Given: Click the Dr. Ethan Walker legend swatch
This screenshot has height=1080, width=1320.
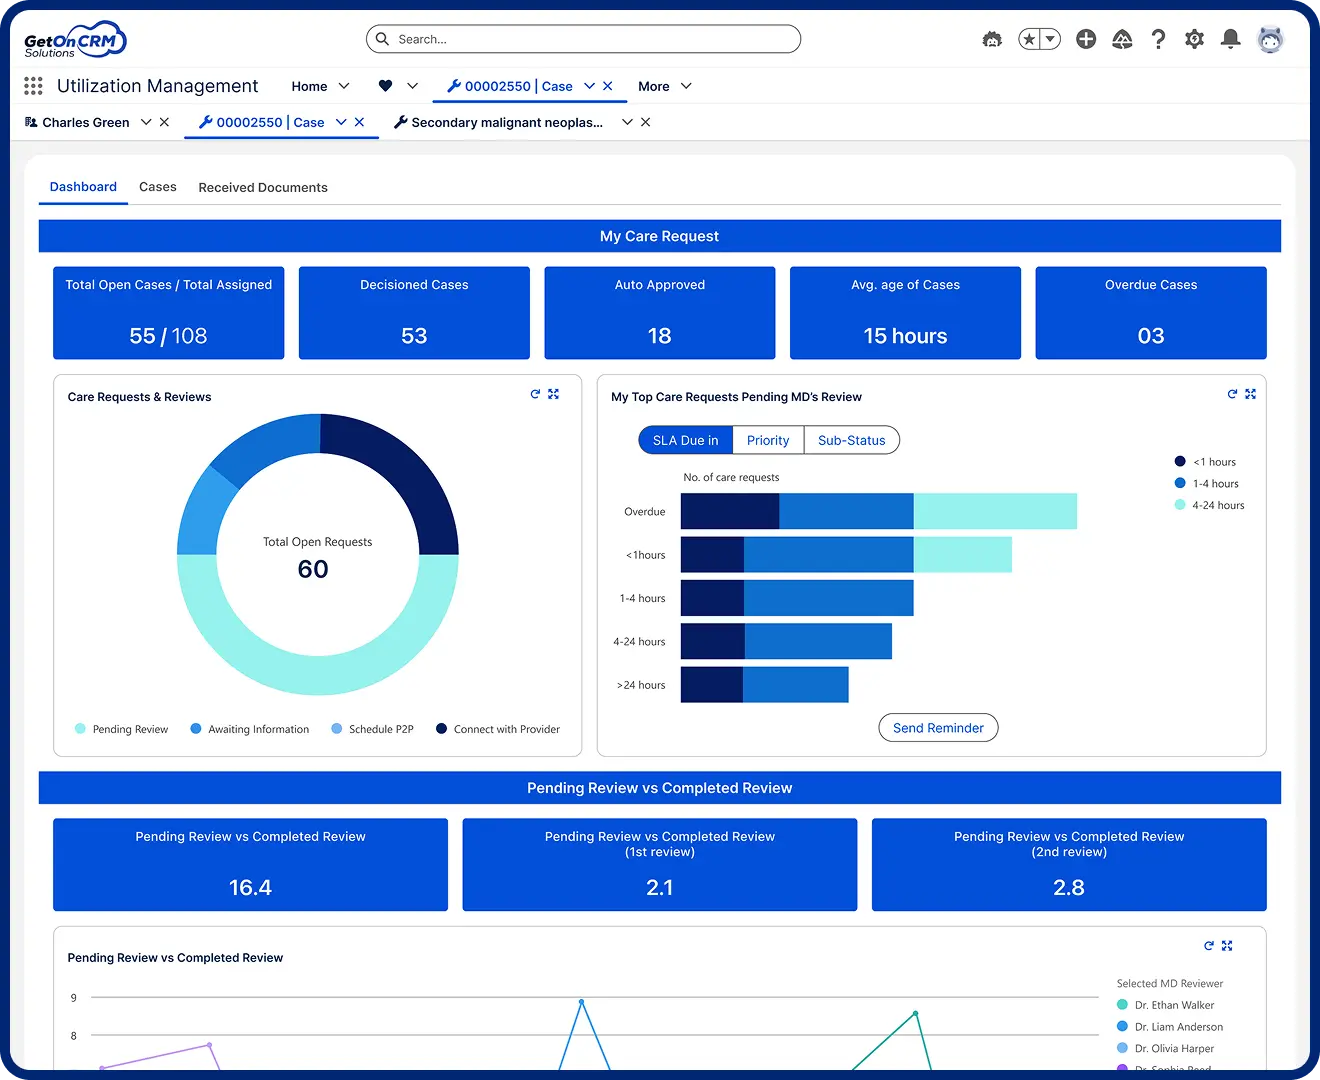Looking at the screenshot, I should point(1122,1005).
